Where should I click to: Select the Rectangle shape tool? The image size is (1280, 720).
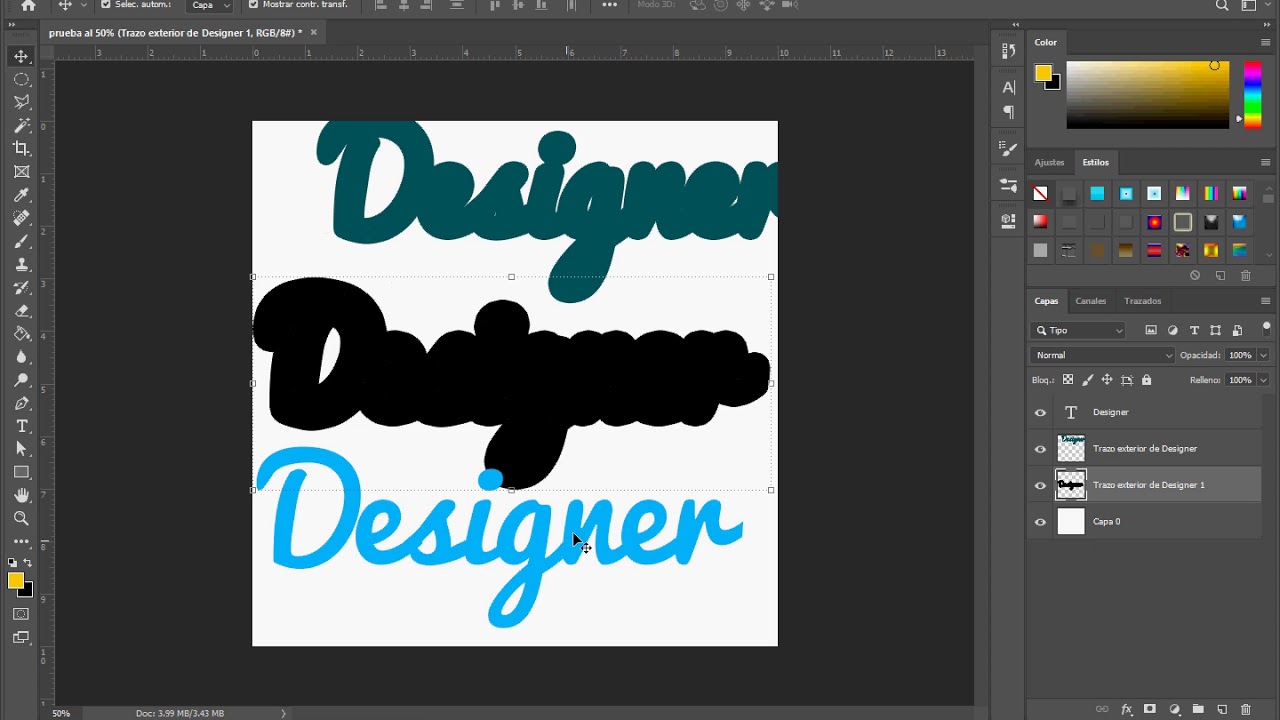21,472
